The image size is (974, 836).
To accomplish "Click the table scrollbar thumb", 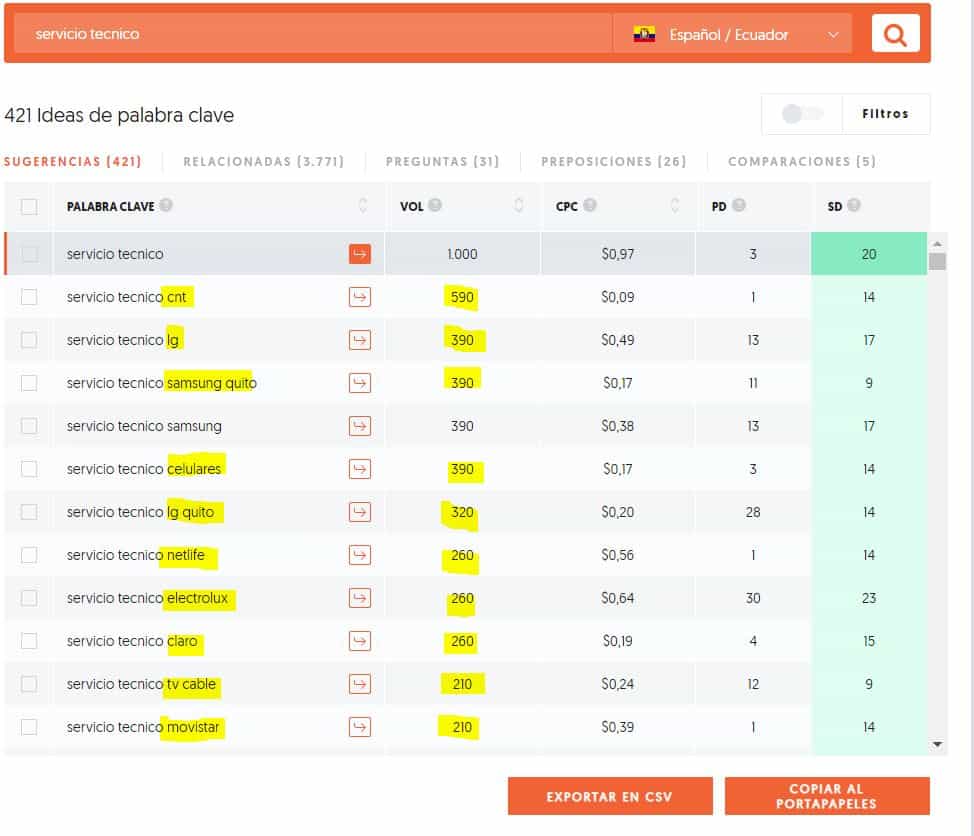I will (x=937, y=261).
